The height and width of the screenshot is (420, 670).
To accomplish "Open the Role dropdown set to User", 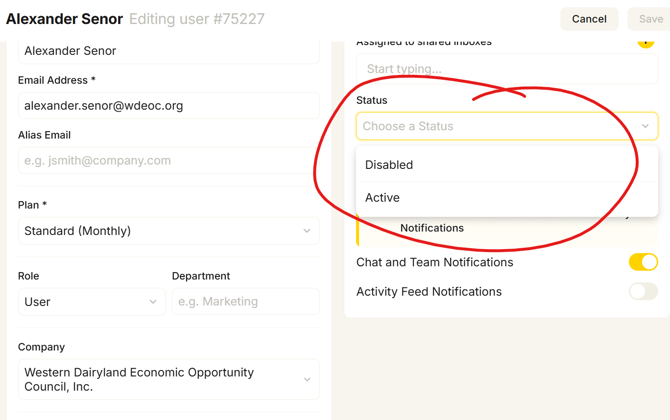I will pos(91,302).
